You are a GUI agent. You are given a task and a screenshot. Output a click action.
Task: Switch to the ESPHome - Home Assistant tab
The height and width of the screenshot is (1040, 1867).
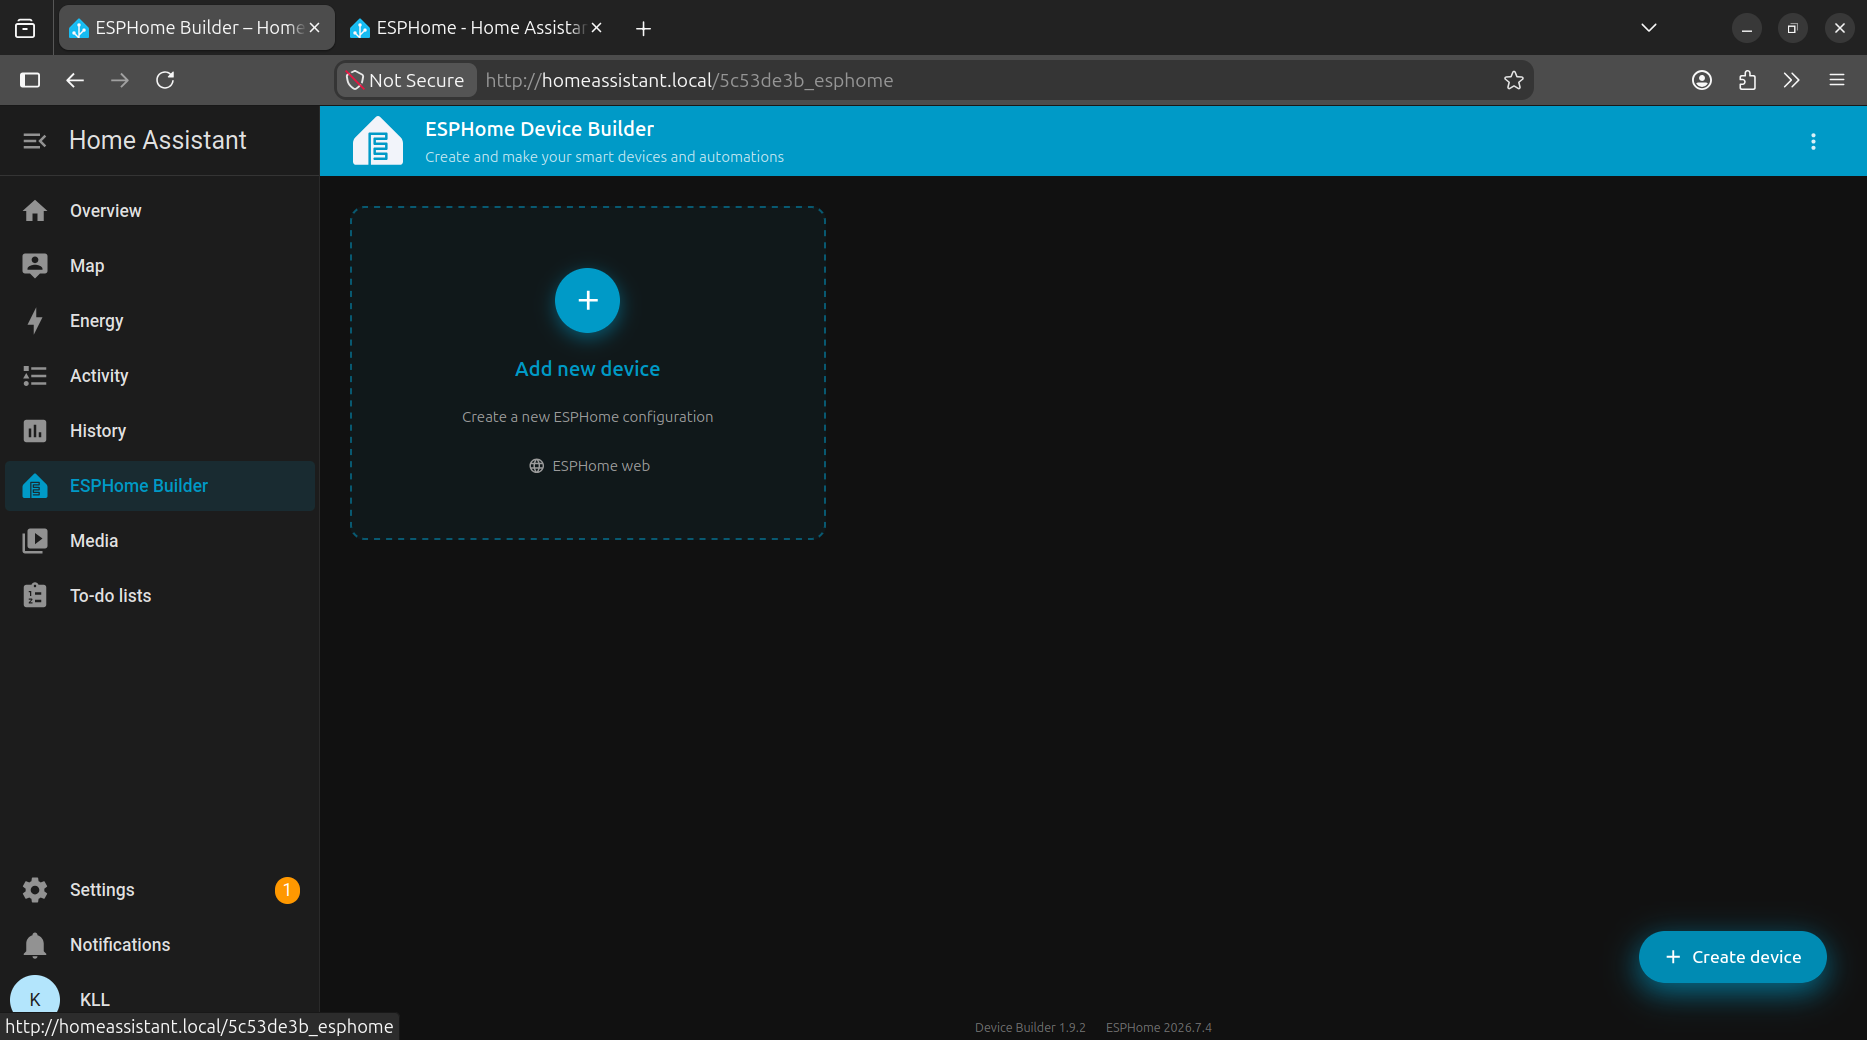(x=478, y=28)
